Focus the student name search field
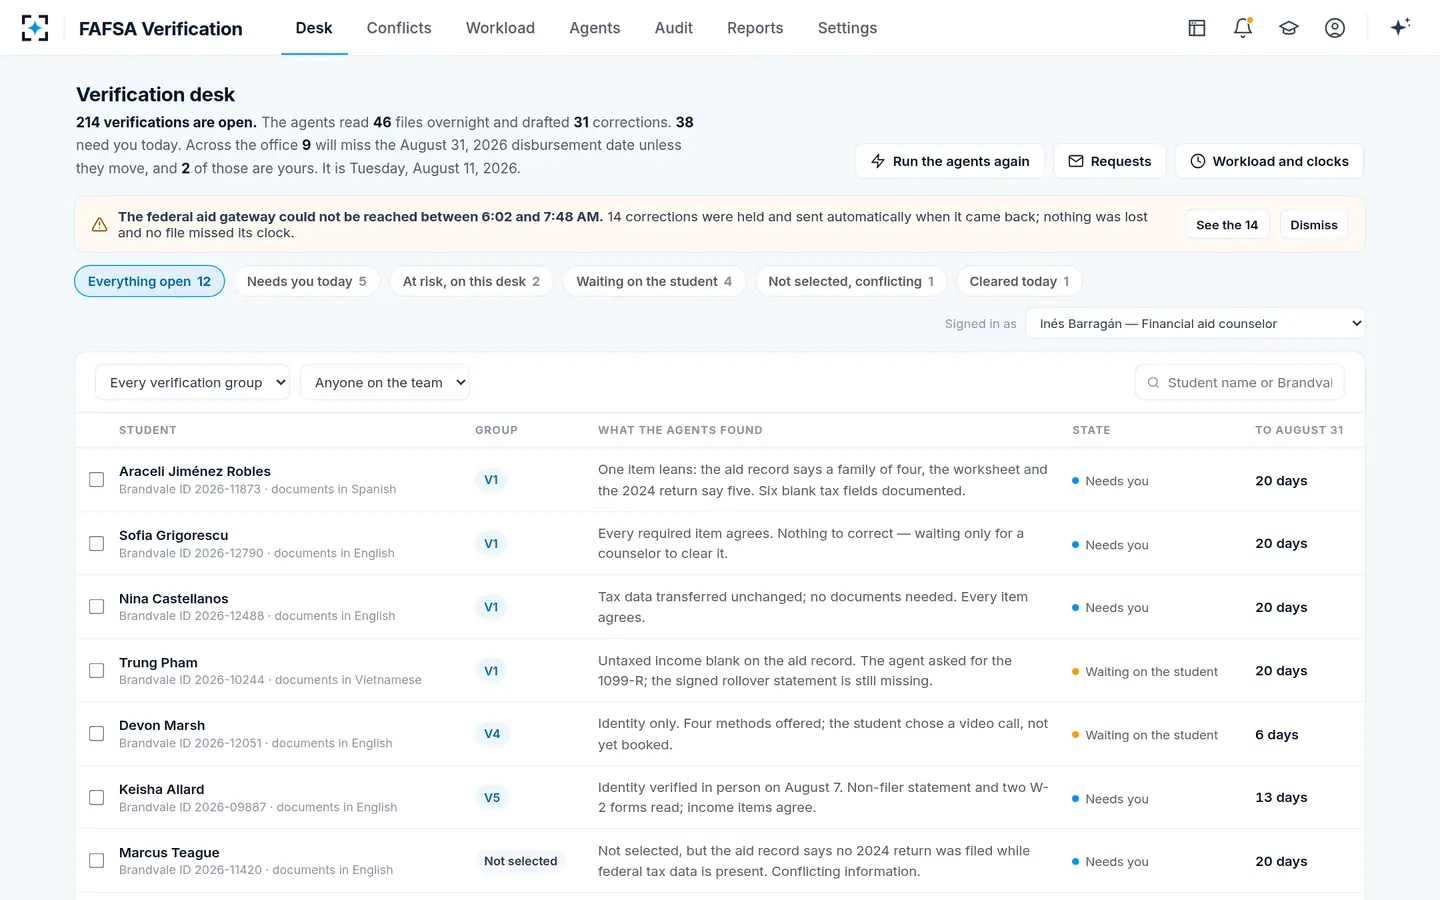 1240,383
